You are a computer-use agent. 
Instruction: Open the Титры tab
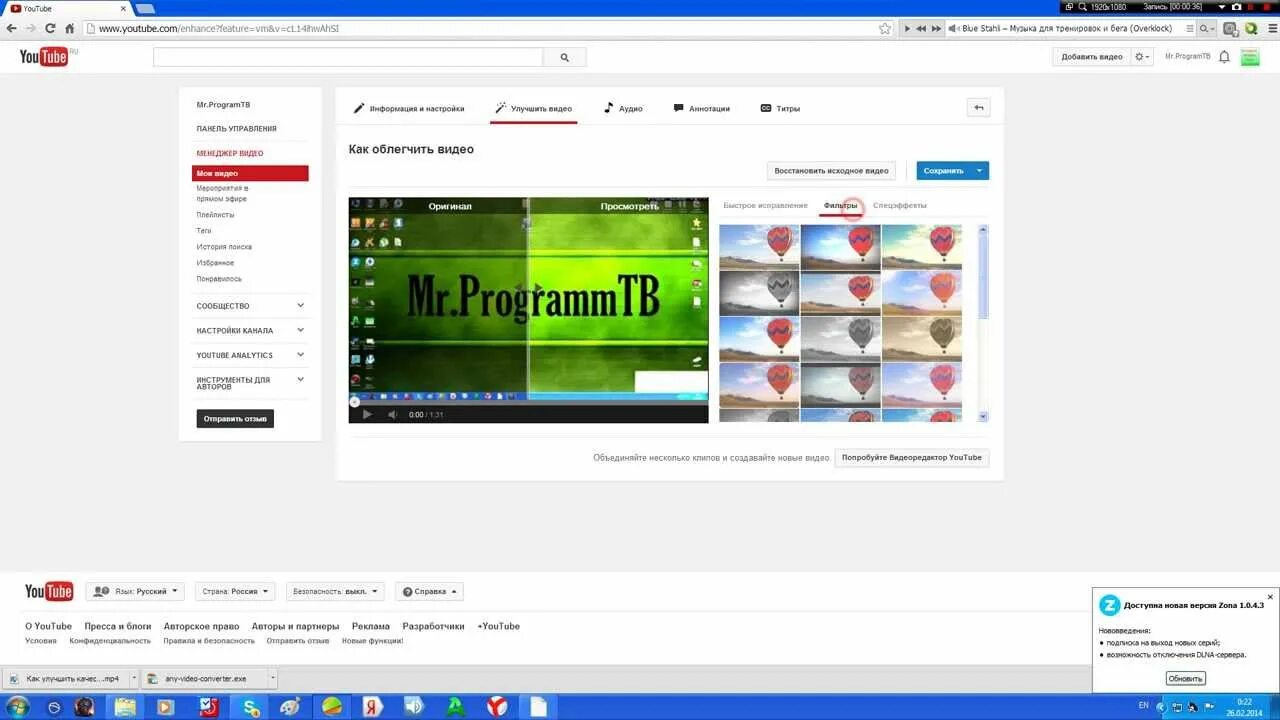point(780,108)
